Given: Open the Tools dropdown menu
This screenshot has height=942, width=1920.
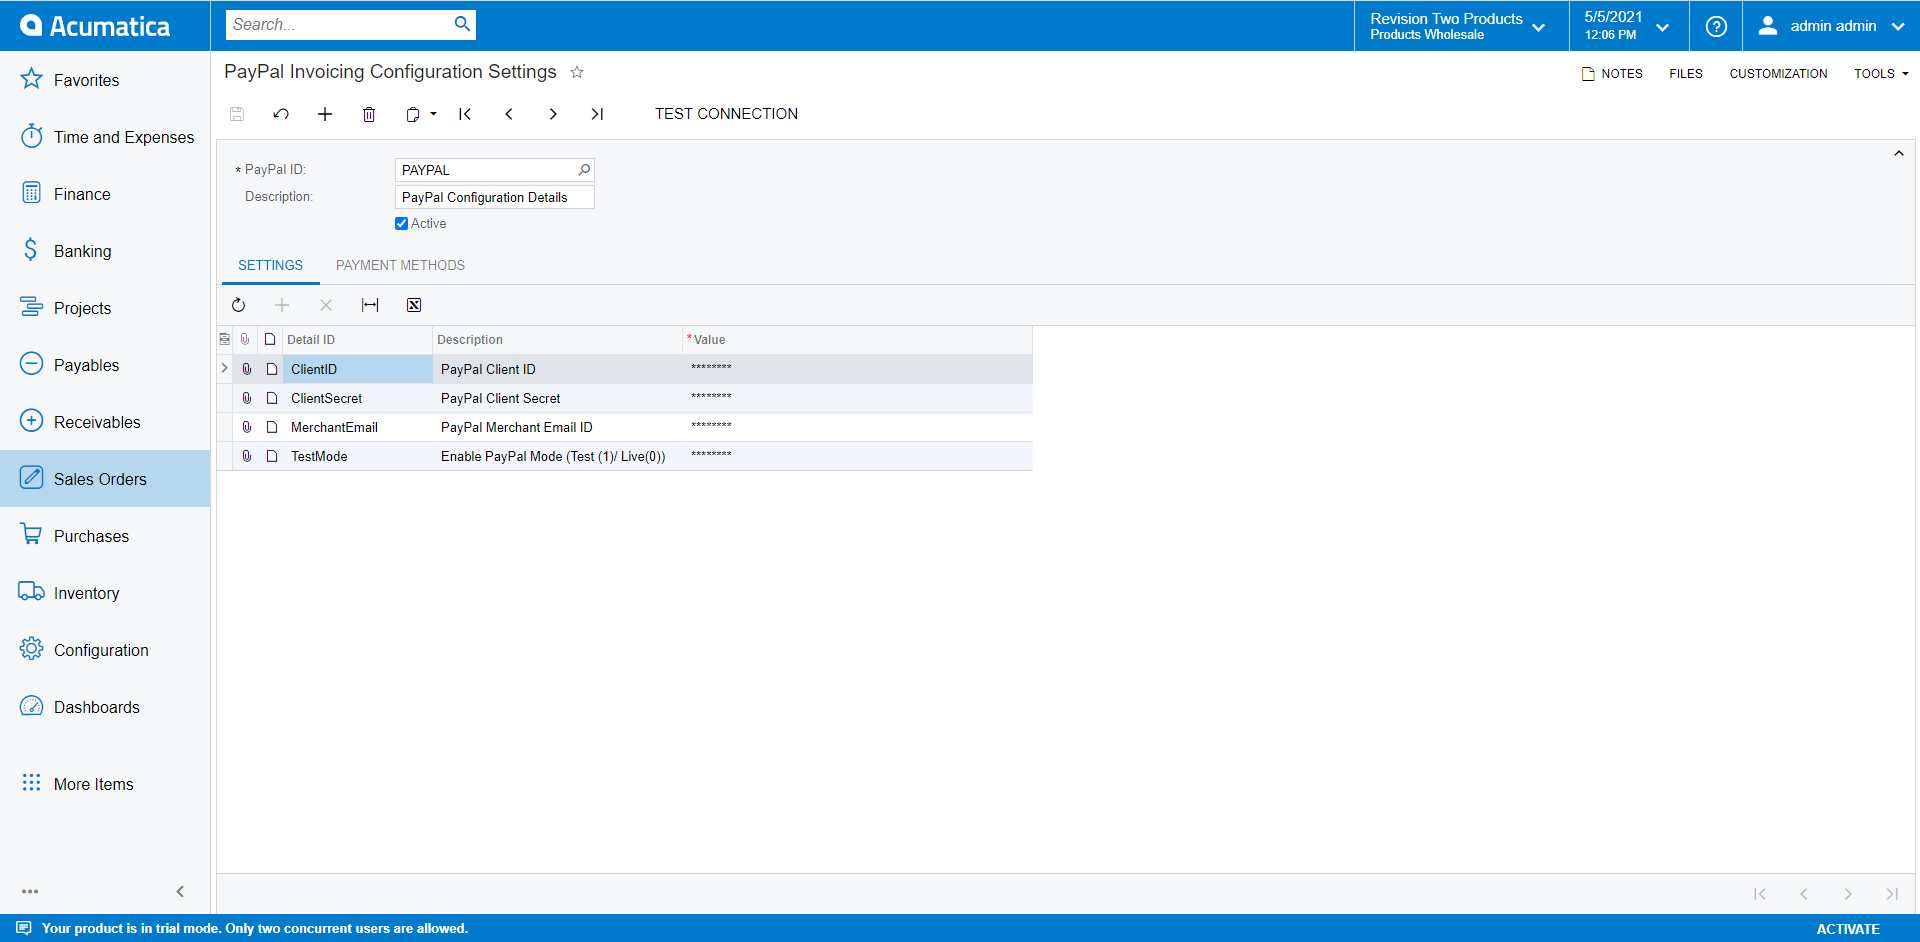Looking at the screenshot, I should pyautogui.click(x=1881, y=73).
